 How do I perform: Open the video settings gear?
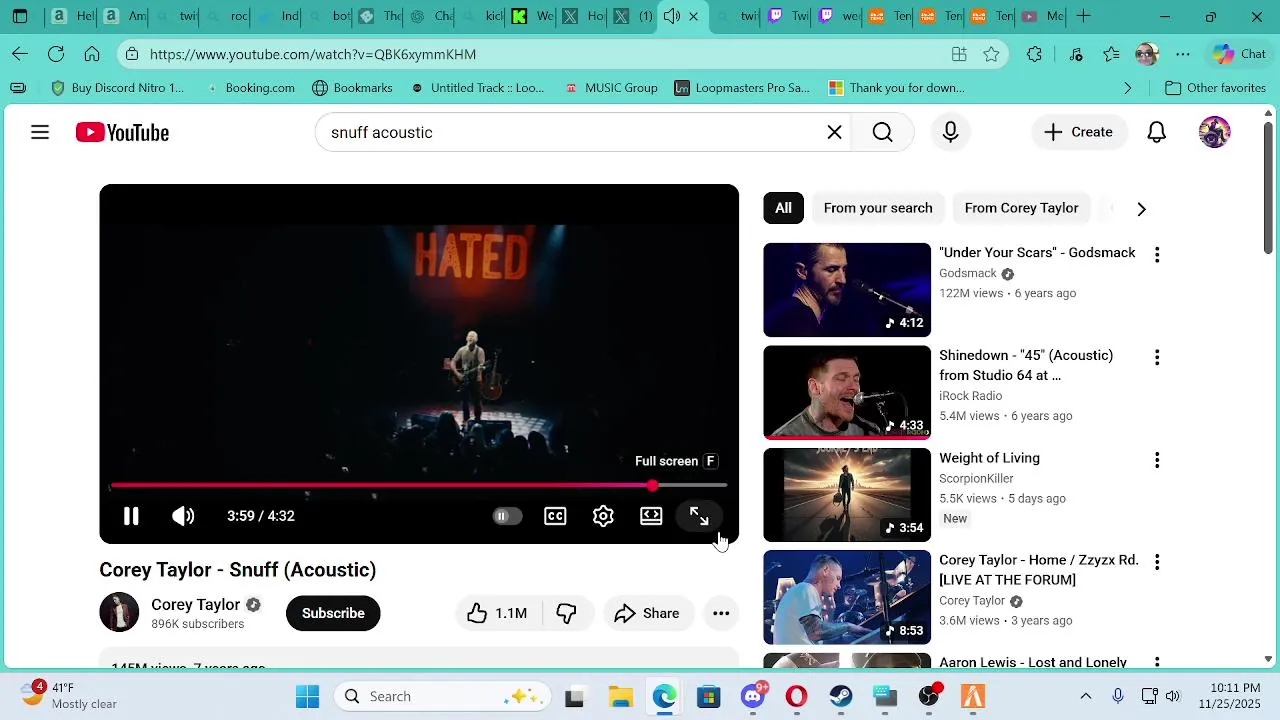pyautogui.click(x=603, y=516)
